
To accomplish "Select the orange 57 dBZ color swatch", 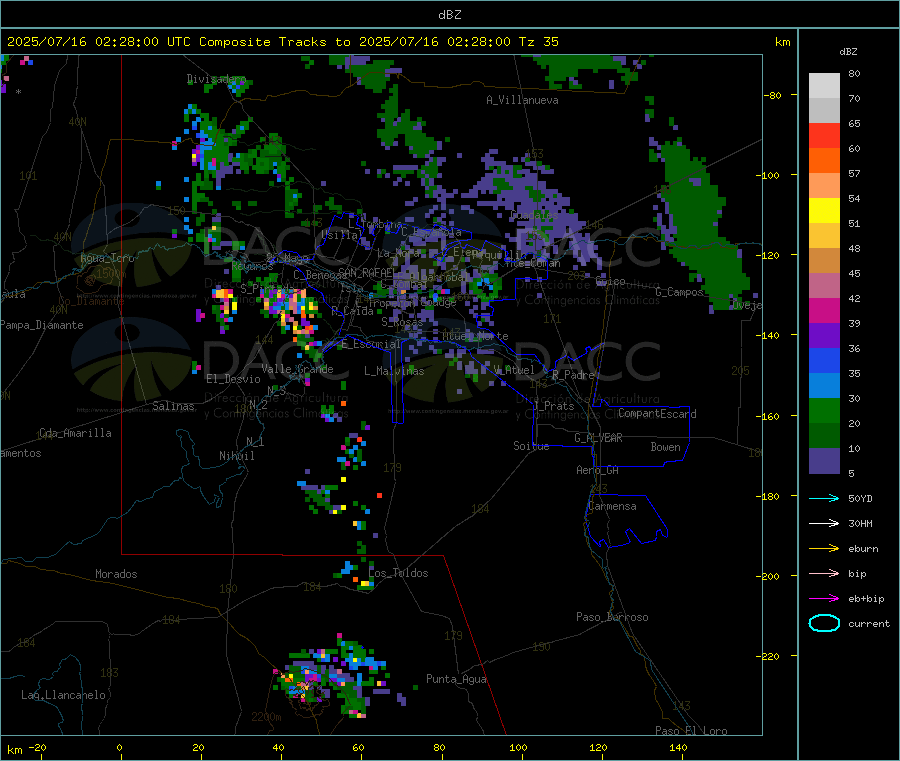I will (x=824, y=161).
